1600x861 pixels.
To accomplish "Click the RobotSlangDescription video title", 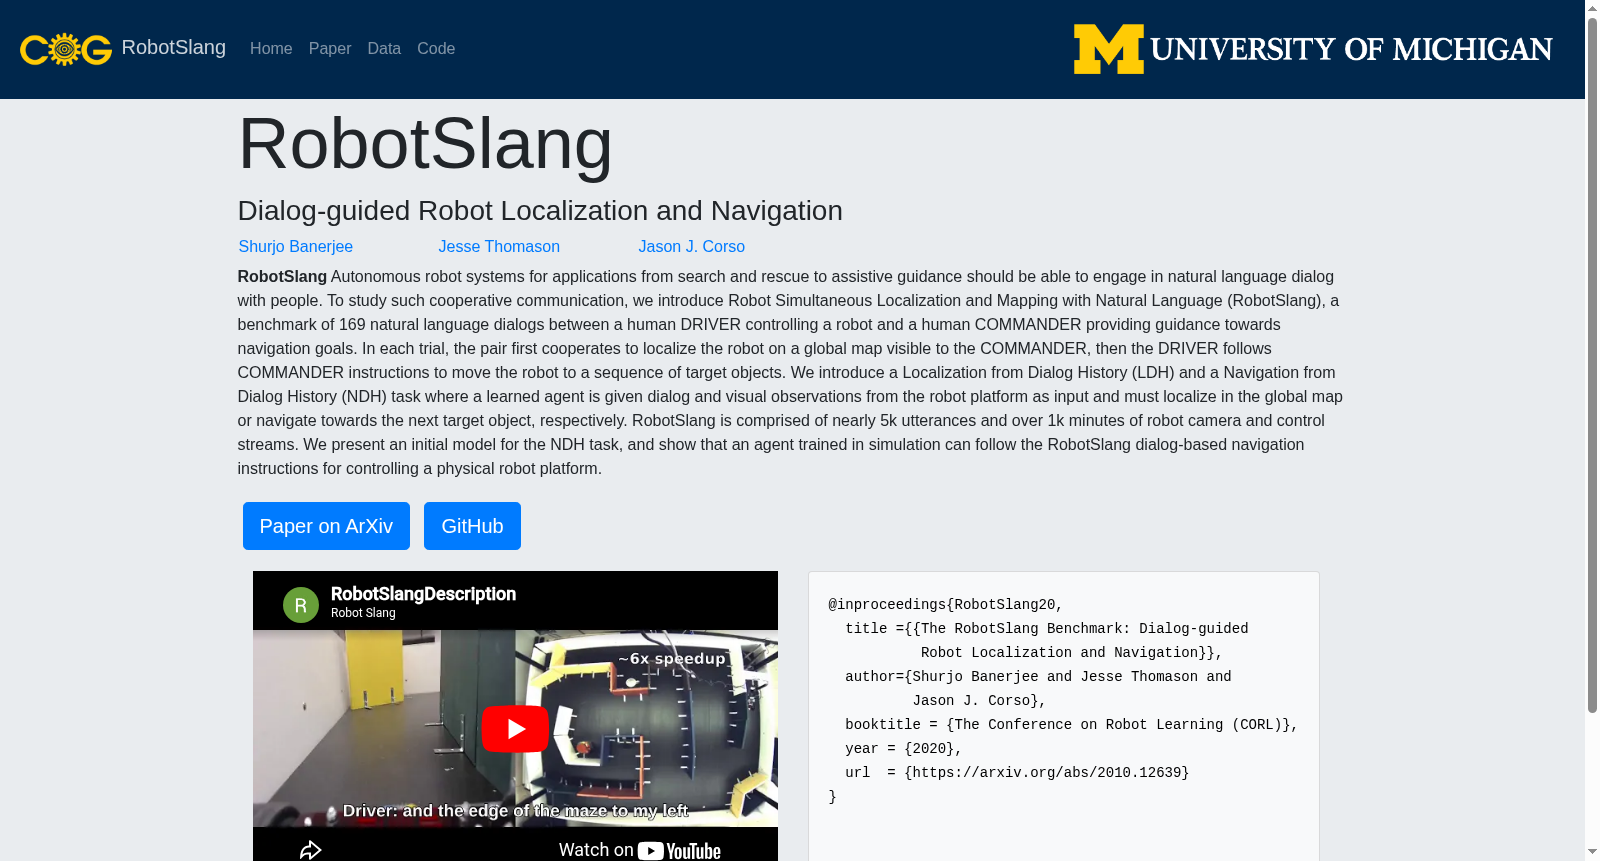I will 423,594.
